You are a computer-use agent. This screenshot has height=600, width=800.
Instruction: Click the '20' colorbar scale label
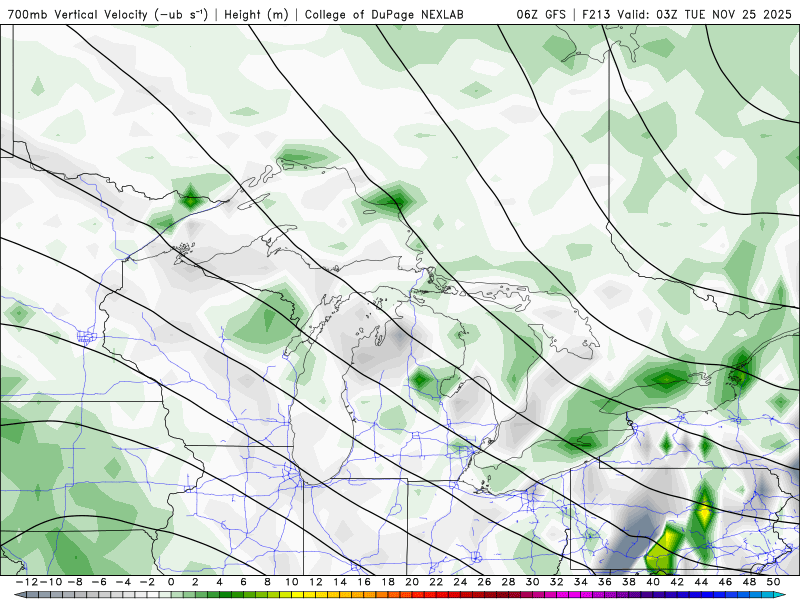(412, 582)
